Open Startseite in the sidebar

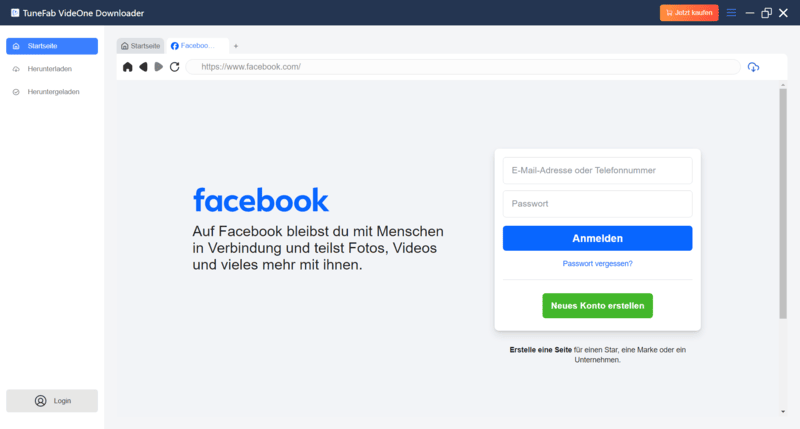52,46
